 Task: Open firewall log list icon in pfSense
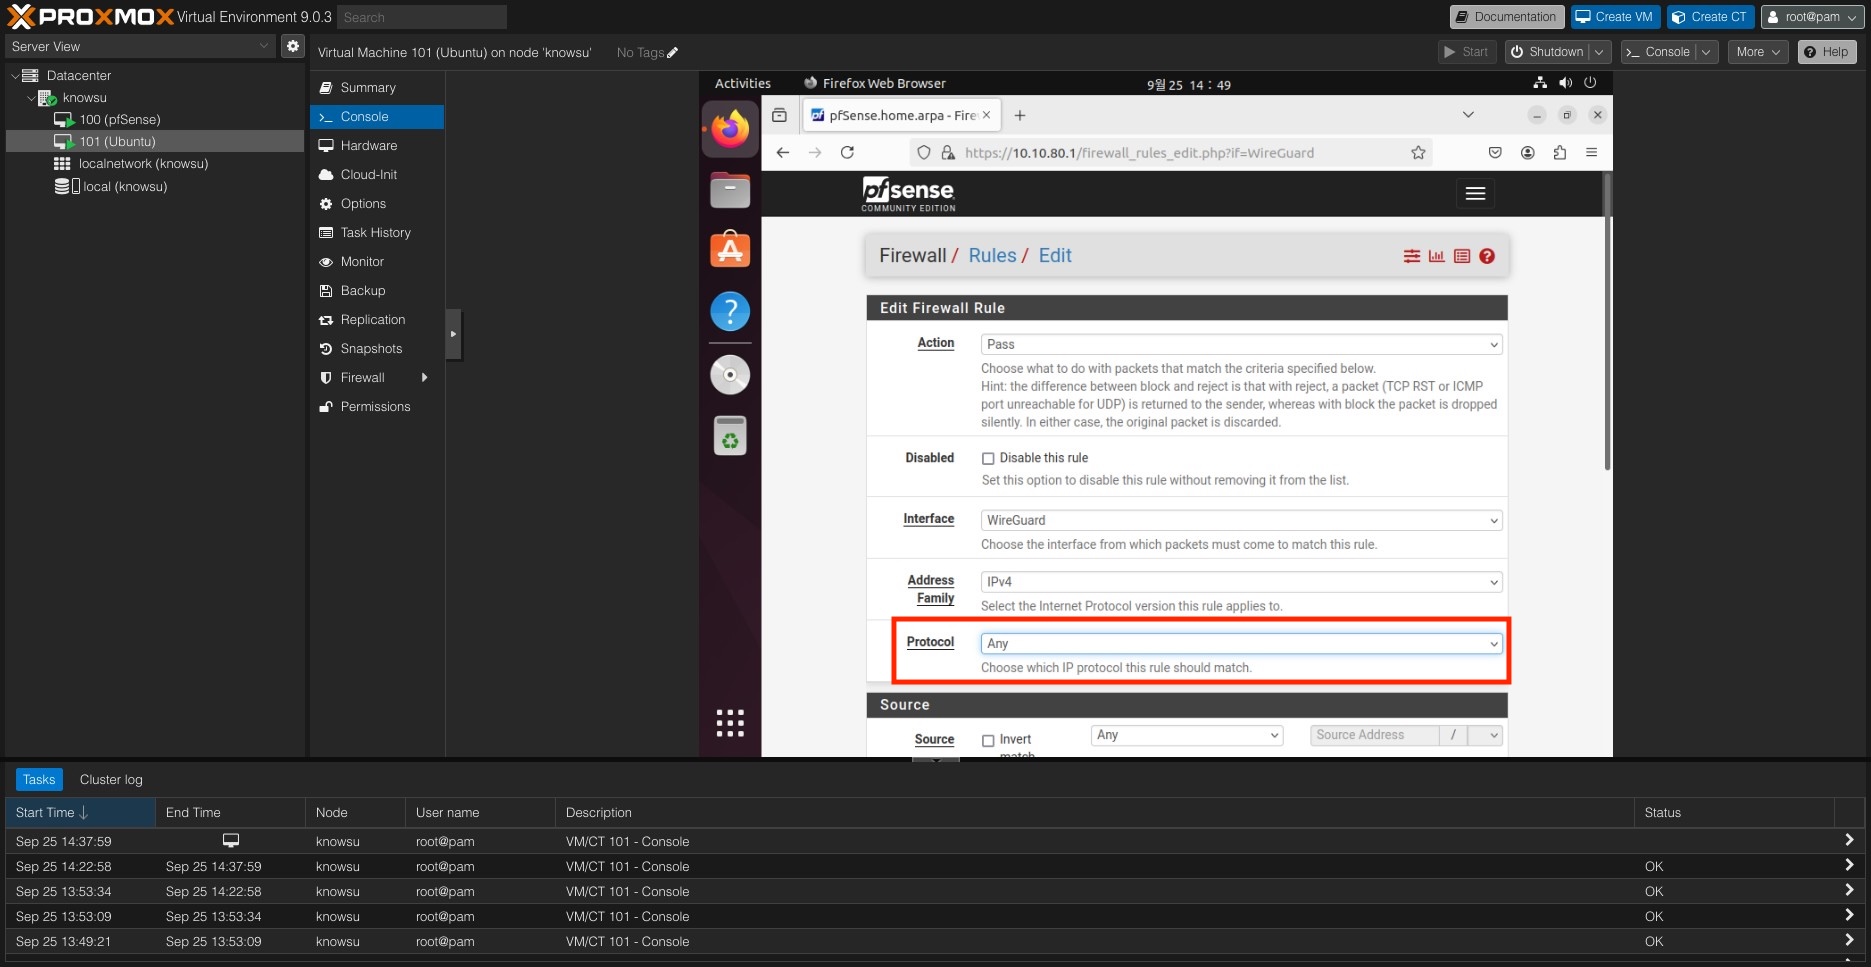1462,256
